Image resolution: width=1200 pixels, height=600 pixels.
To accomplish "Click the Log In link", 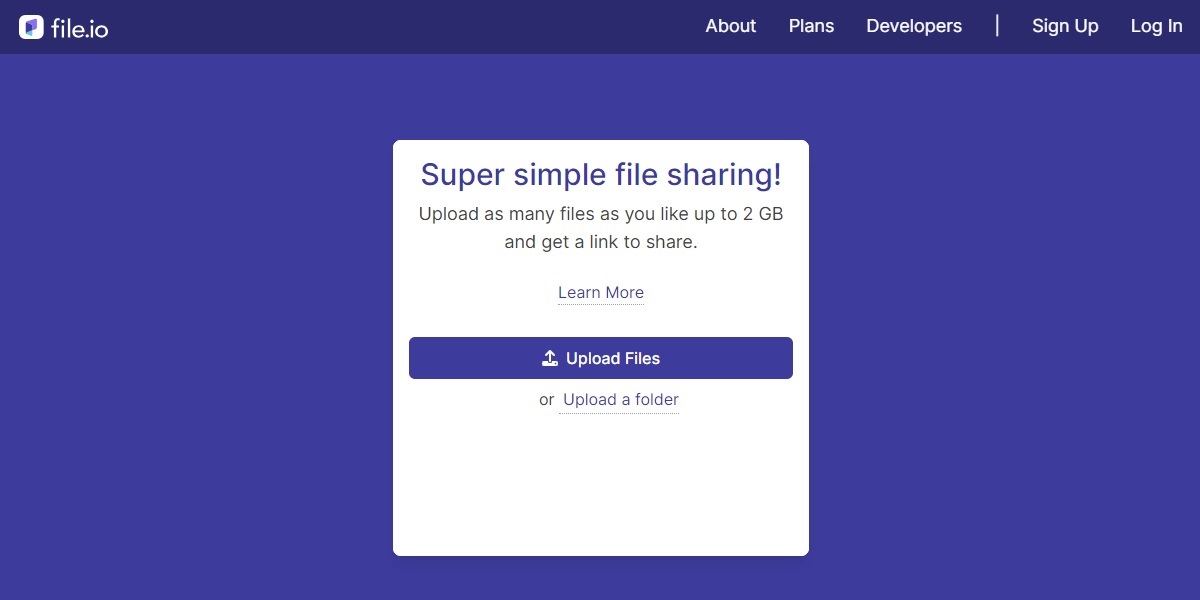I will [1156, 27].
